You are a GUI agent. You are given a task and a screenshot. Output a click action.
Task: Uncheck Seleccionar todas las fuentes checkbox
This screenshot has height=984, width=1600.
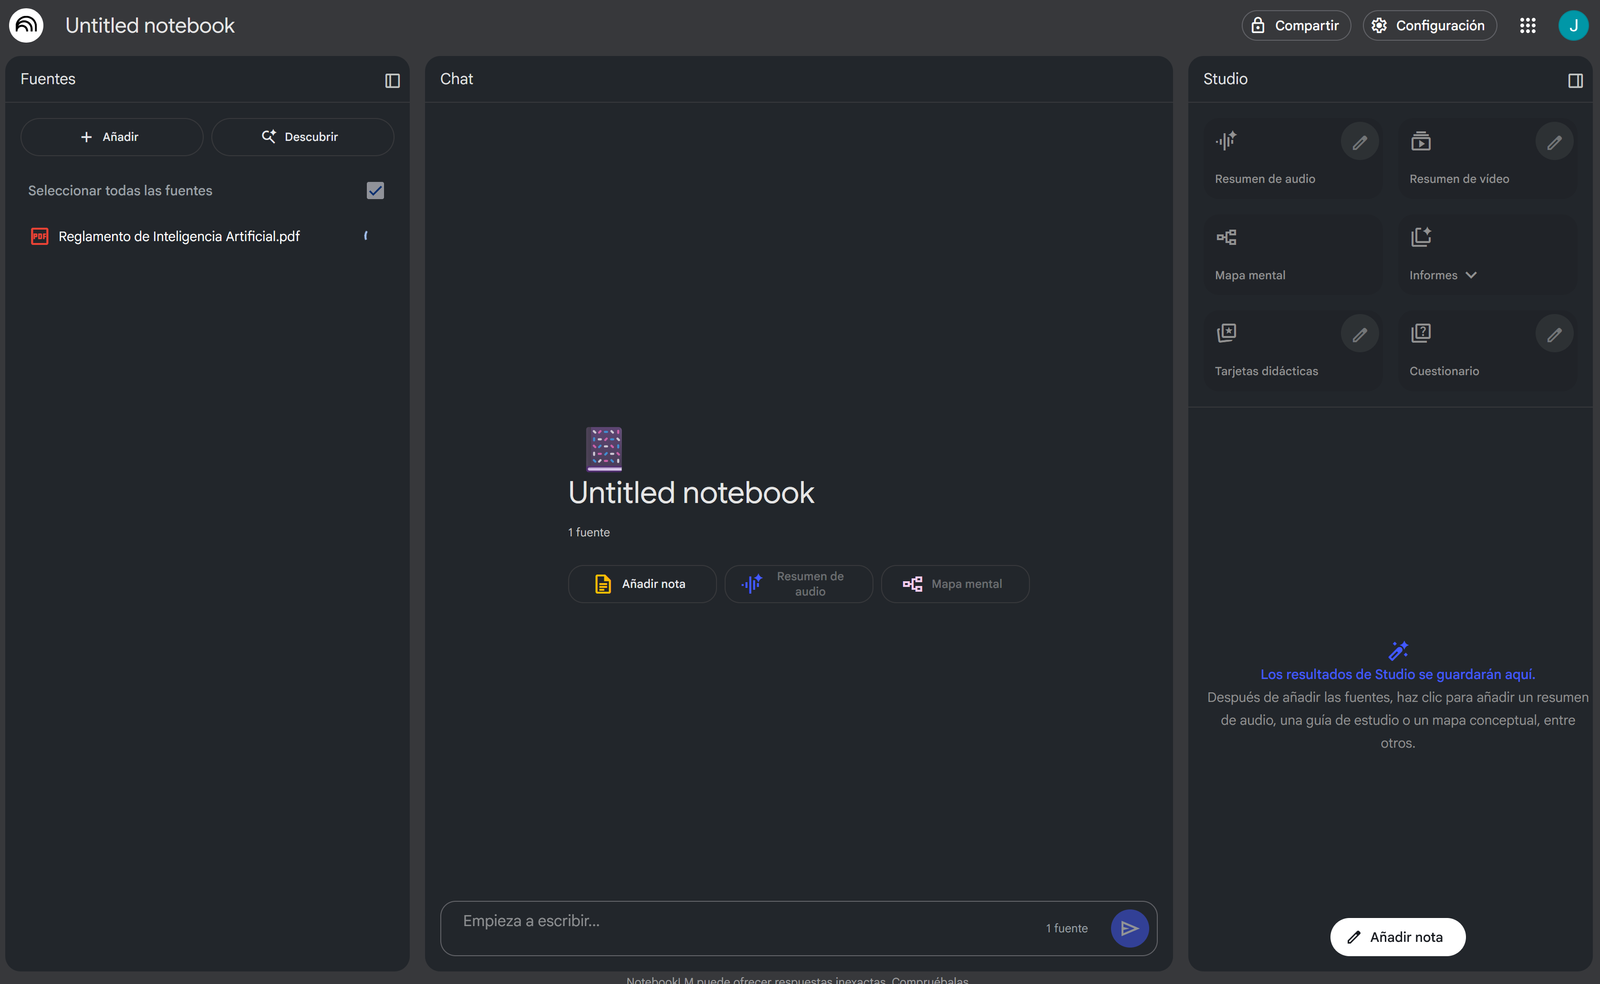tap(375, 191)
